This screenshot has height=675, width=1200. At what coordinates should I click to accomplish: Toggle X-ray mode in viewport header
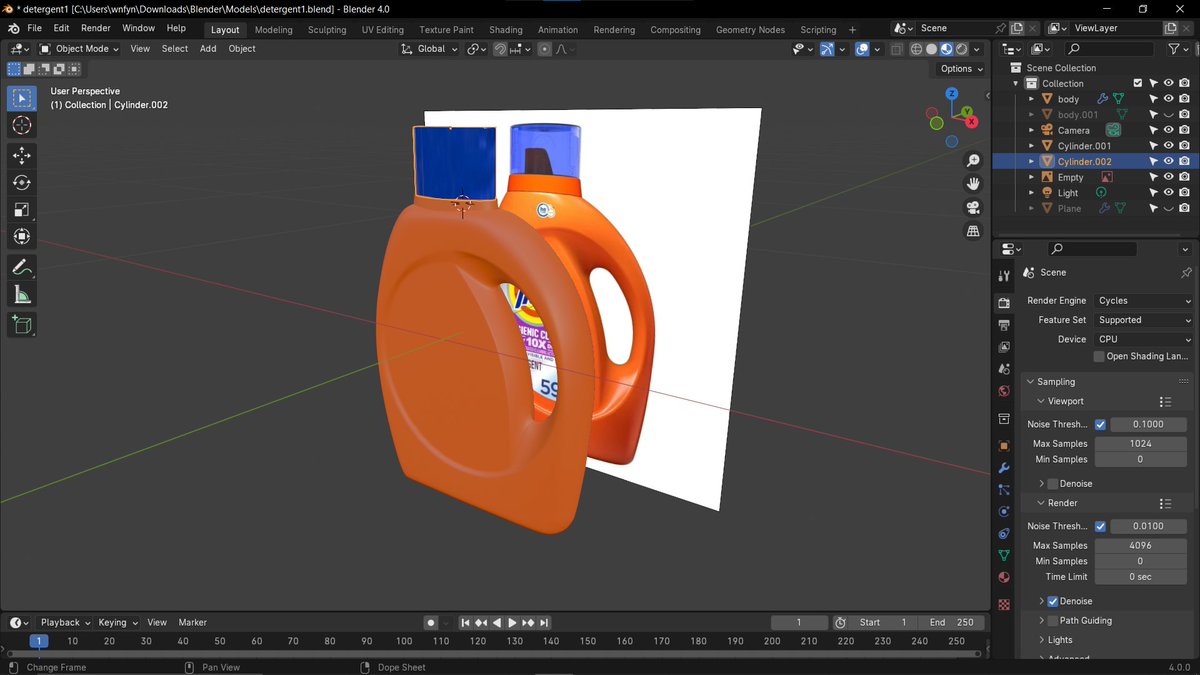[895, 48]
